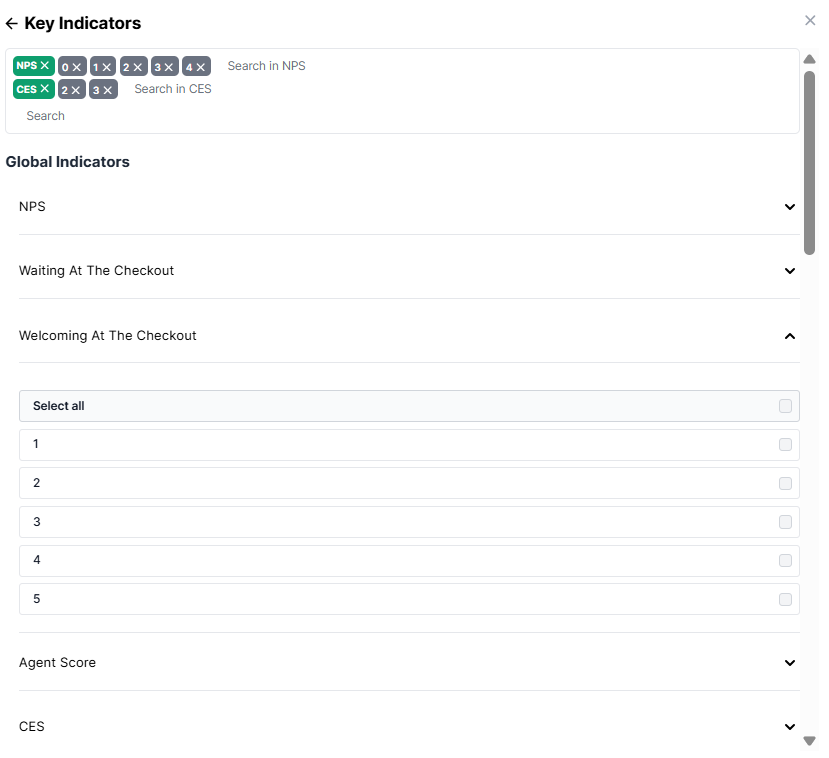Click the scroll down arrow on scrollbar

coord(810,741)
